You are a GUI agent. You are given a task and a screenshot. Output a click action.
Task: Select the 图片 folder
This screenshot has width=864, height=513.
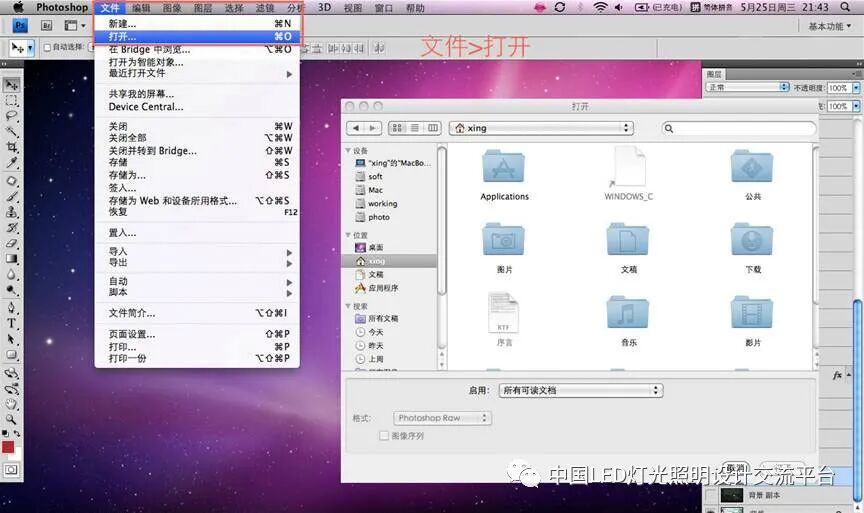click(x=504, y=247)
